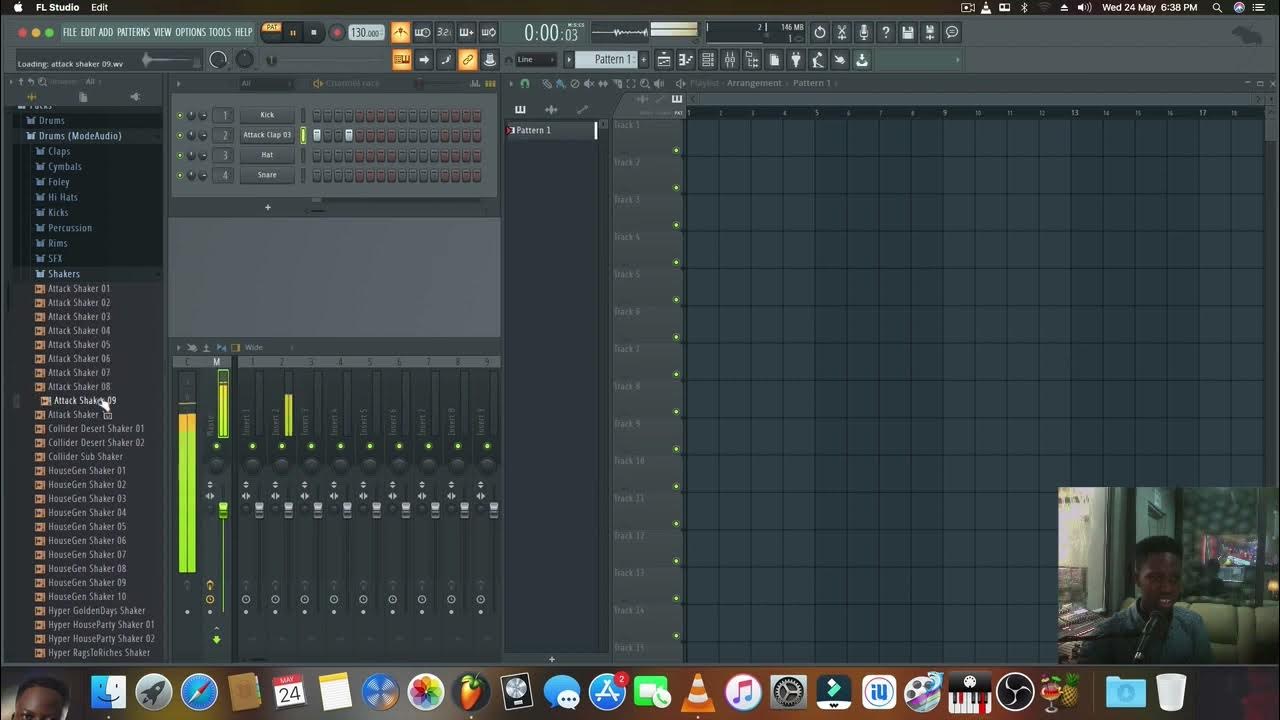Click the loop recording icon
The width and height of the screenshot is (1280, 720).
488,33
